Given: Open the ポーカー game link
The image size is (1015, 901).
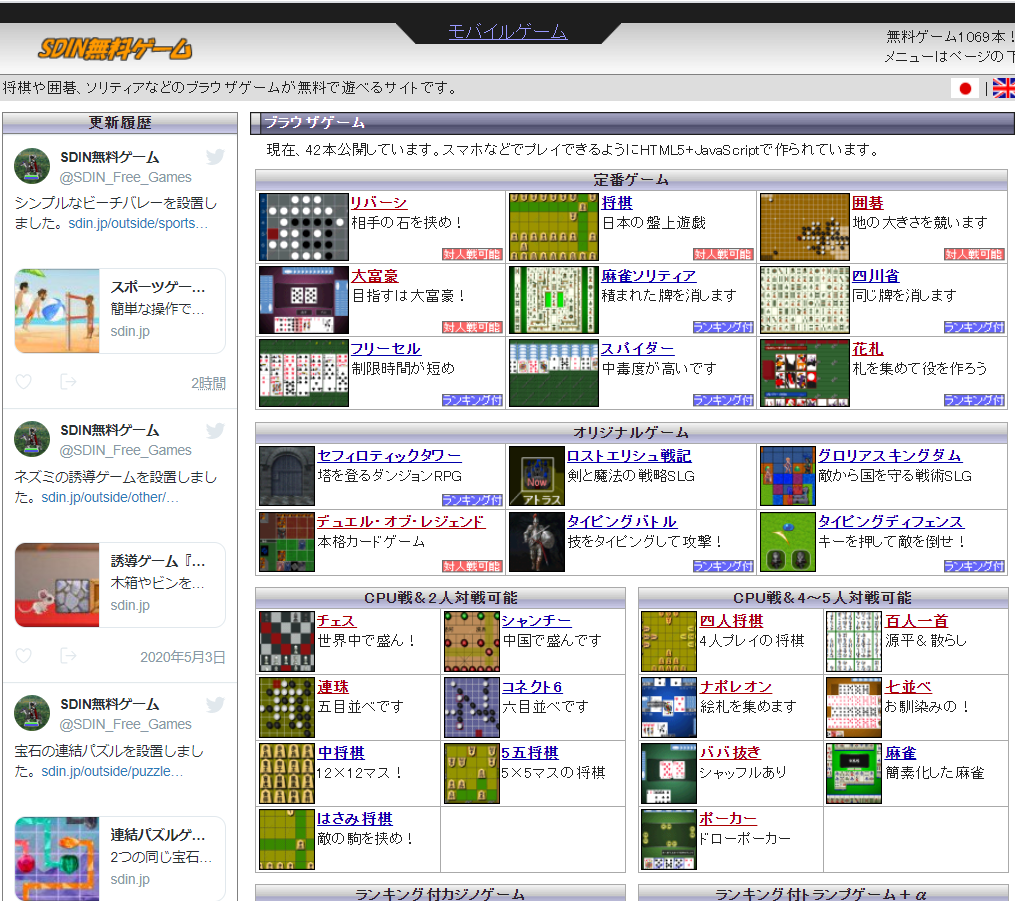Looking at the screenshot, I should [x=728, y=819].
